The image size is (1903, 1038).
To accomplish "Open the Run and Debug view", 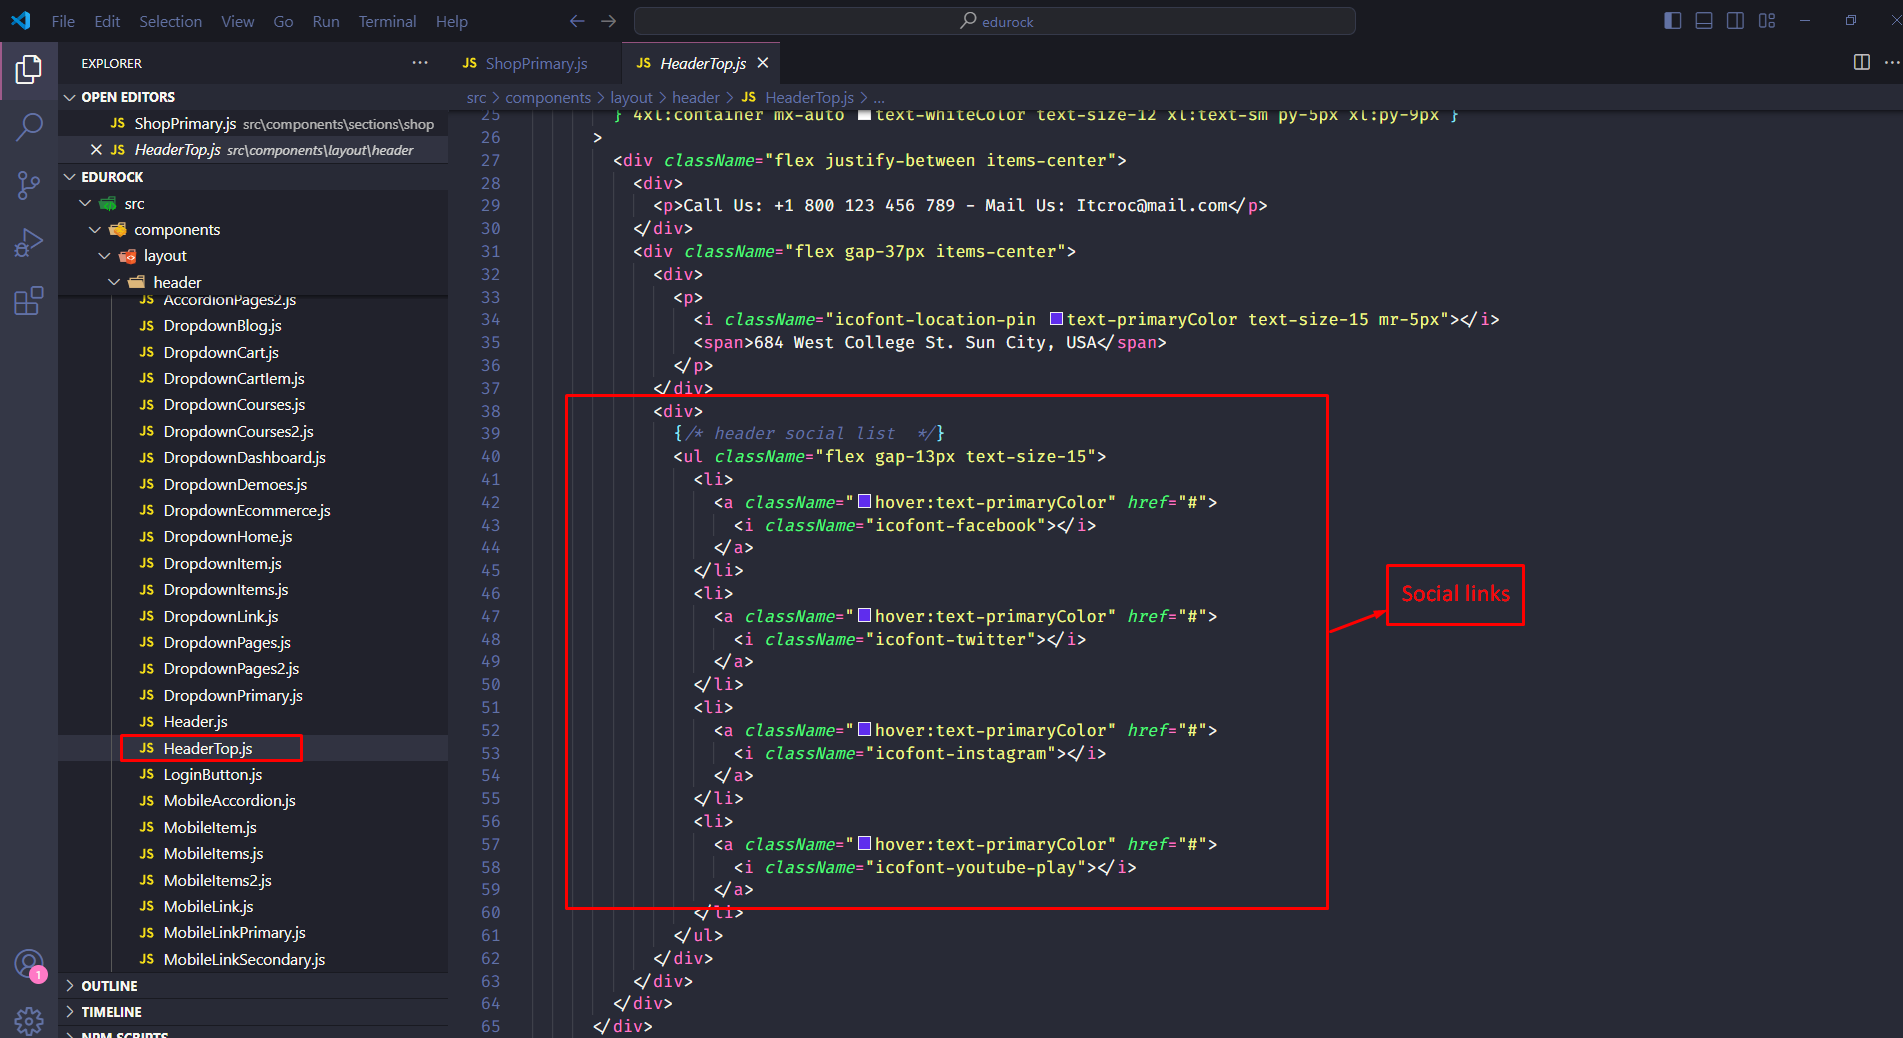I will pyautogui.click(x=29, y=242).
